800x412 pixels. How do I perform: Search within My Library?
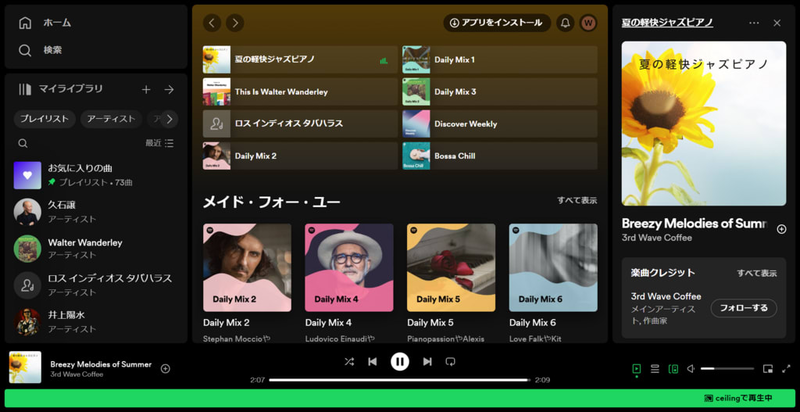[x=23, y=143]
